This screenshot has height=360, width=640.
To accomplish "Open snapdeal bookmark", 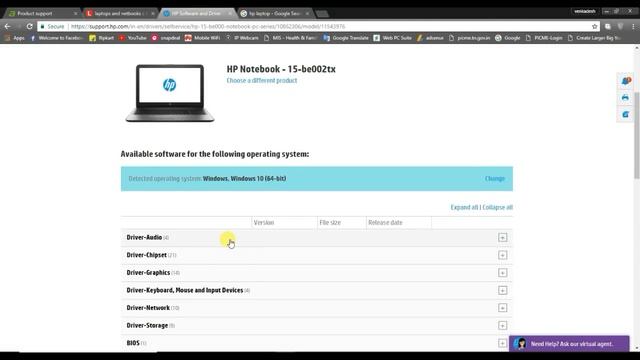I will (x=166, y=38).
